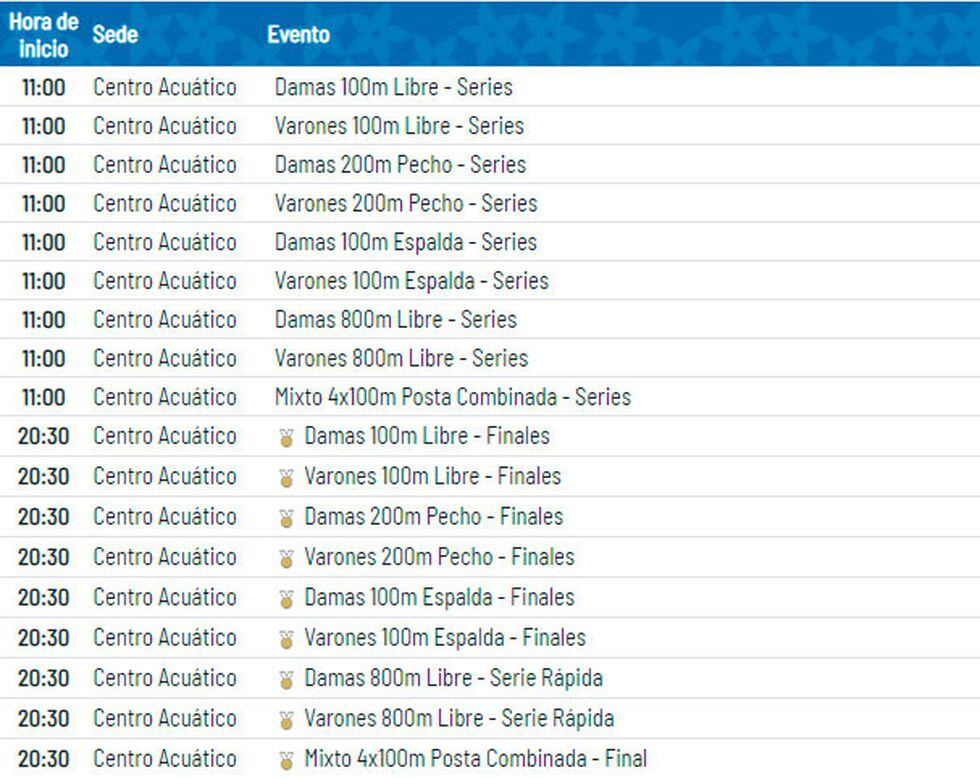Click the Sede column header

pyautogui.click(x=115, y=34)
